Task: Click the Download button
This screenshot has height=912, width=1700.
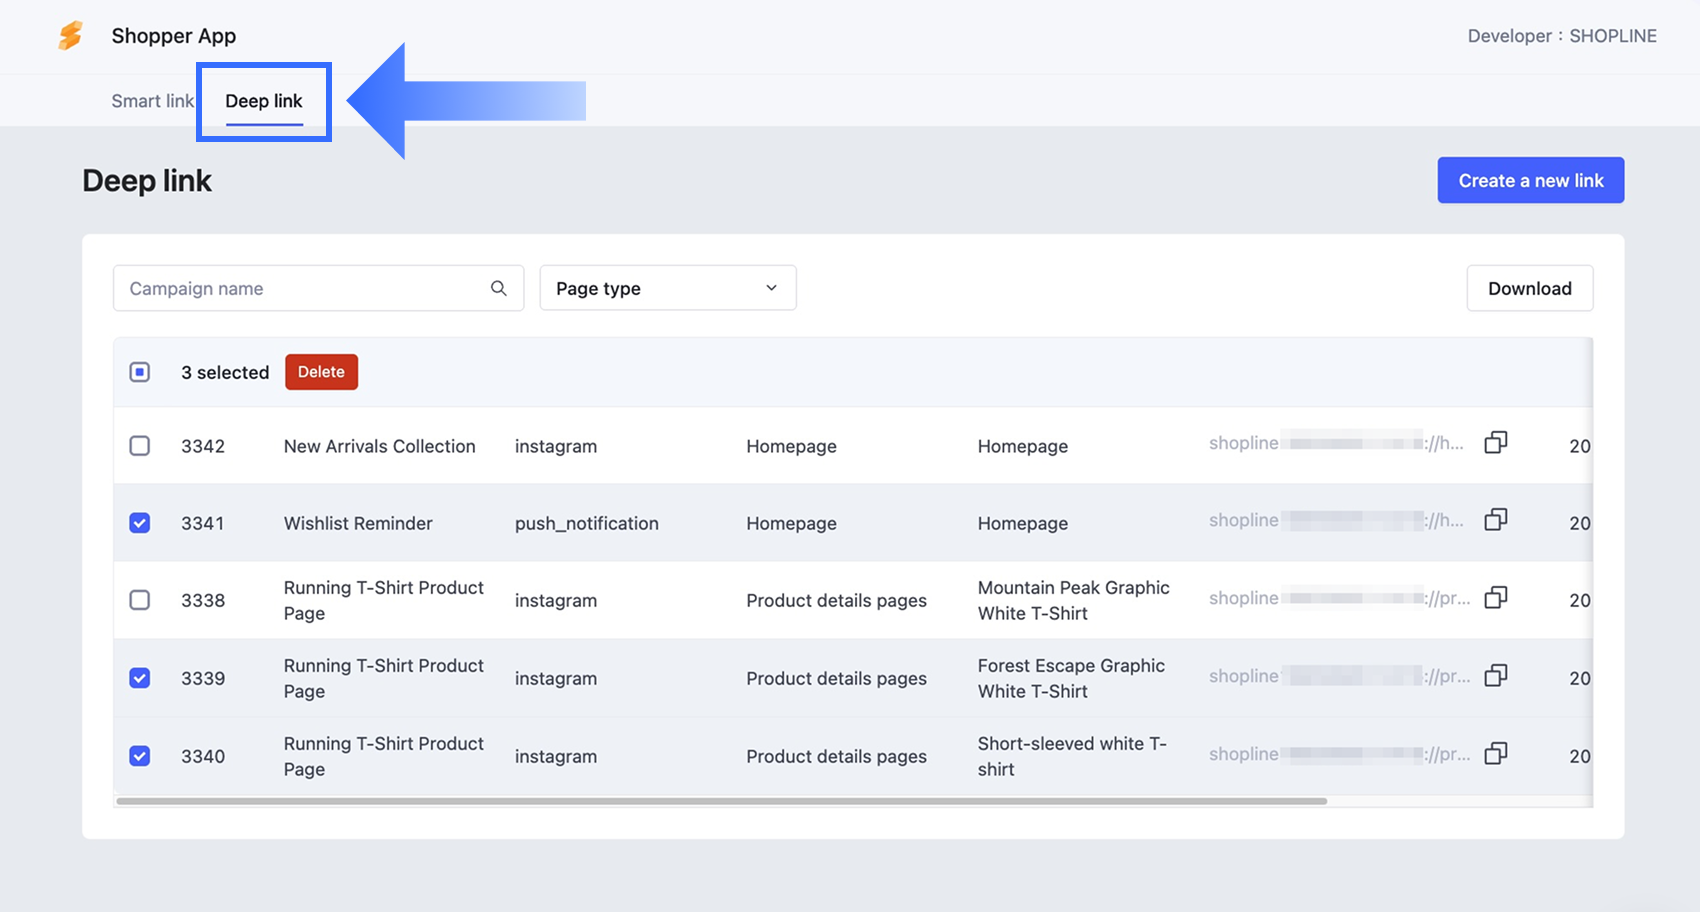Action: pyautogui.click(x=1530, y=288)
